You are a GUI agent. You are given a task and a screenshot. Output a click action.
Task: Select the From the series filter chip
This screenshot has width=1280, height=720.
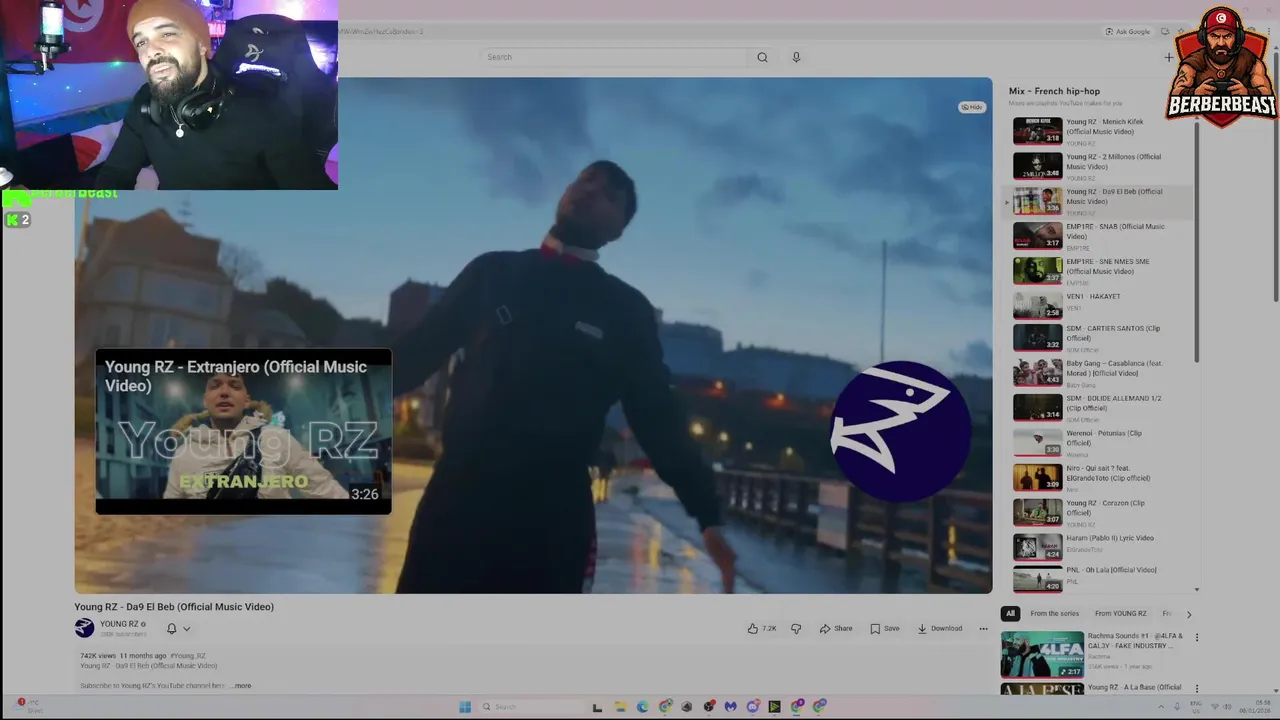(1054, 614)
